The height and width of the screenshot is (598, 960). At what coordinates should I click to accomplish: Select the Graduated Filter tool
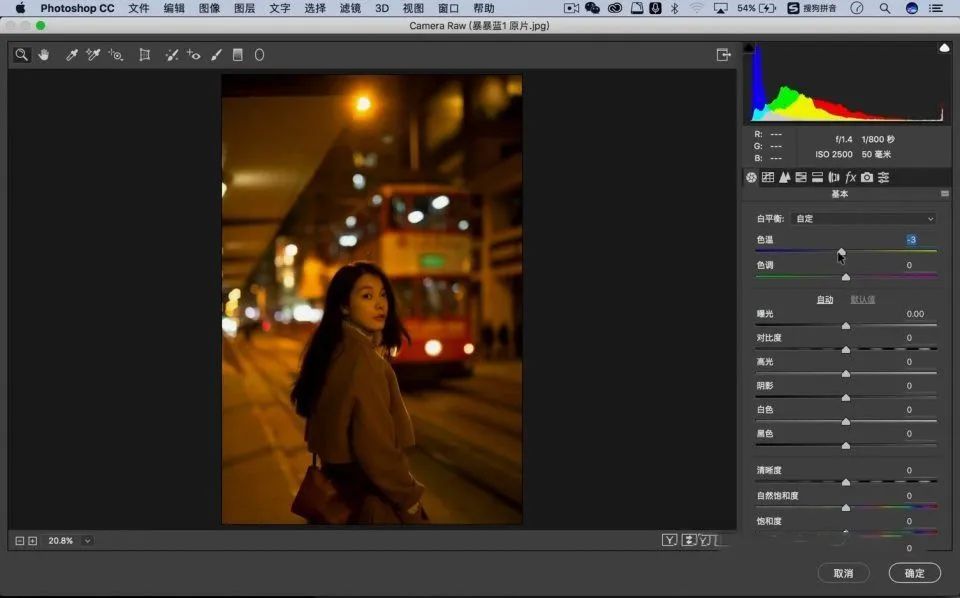click(x=238, y=55)
